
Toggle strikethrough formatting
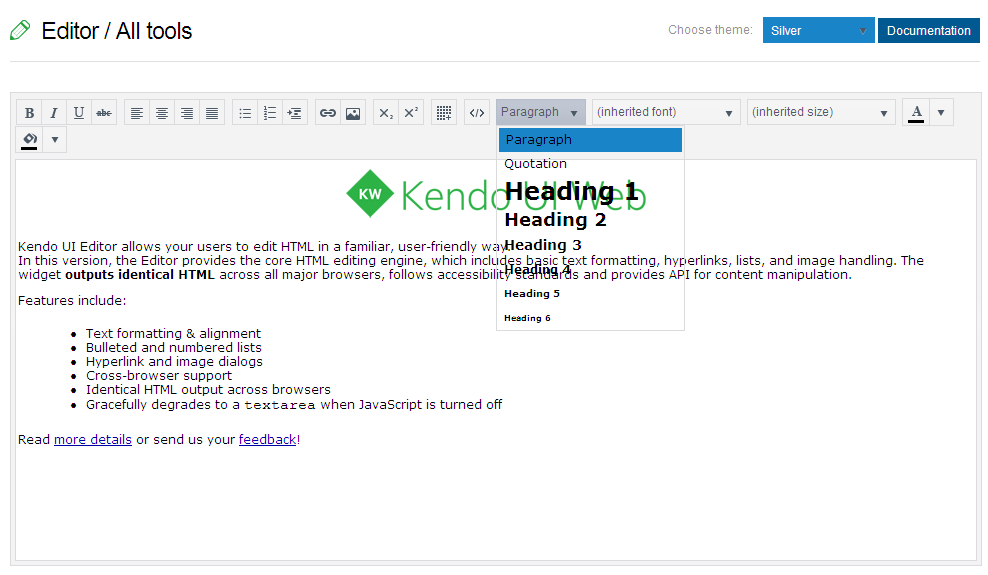tap(104, 113)
